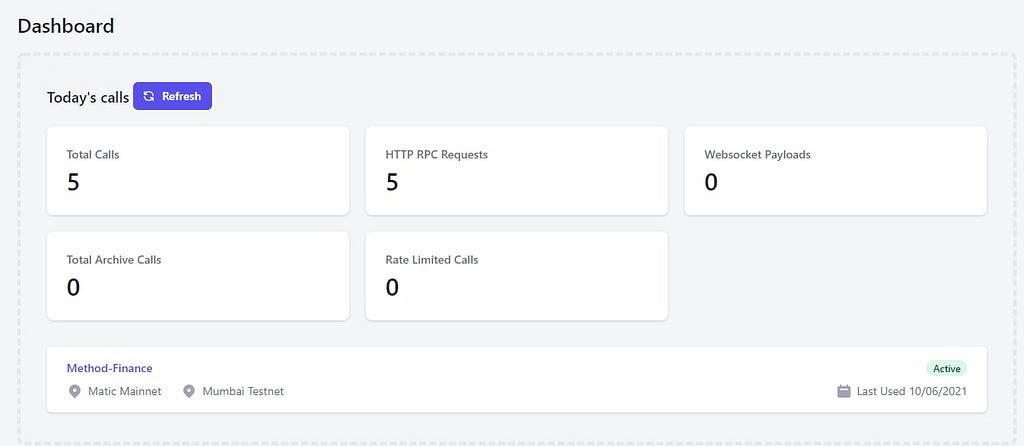Click the Mumbai Testnet label
Viewport: 1024px width, 446px height.
(243, 391)
